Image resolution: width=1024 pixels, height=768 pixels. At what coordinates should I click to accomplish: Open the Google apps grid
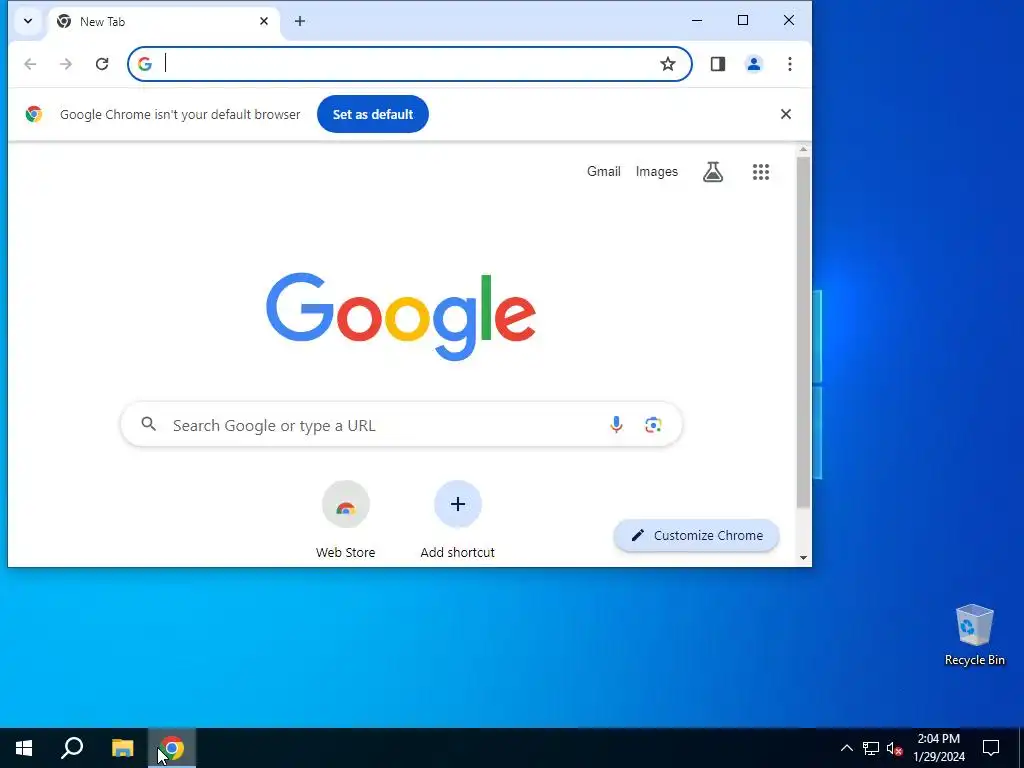pos(761,172)
